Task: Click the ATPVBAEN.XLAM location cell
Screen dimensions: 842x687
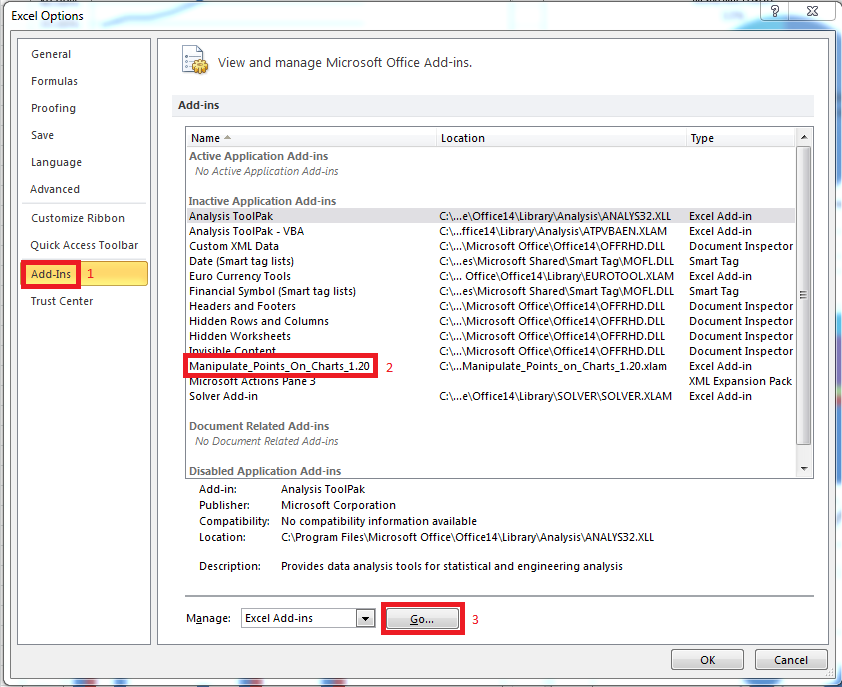Action: (553, 231)
